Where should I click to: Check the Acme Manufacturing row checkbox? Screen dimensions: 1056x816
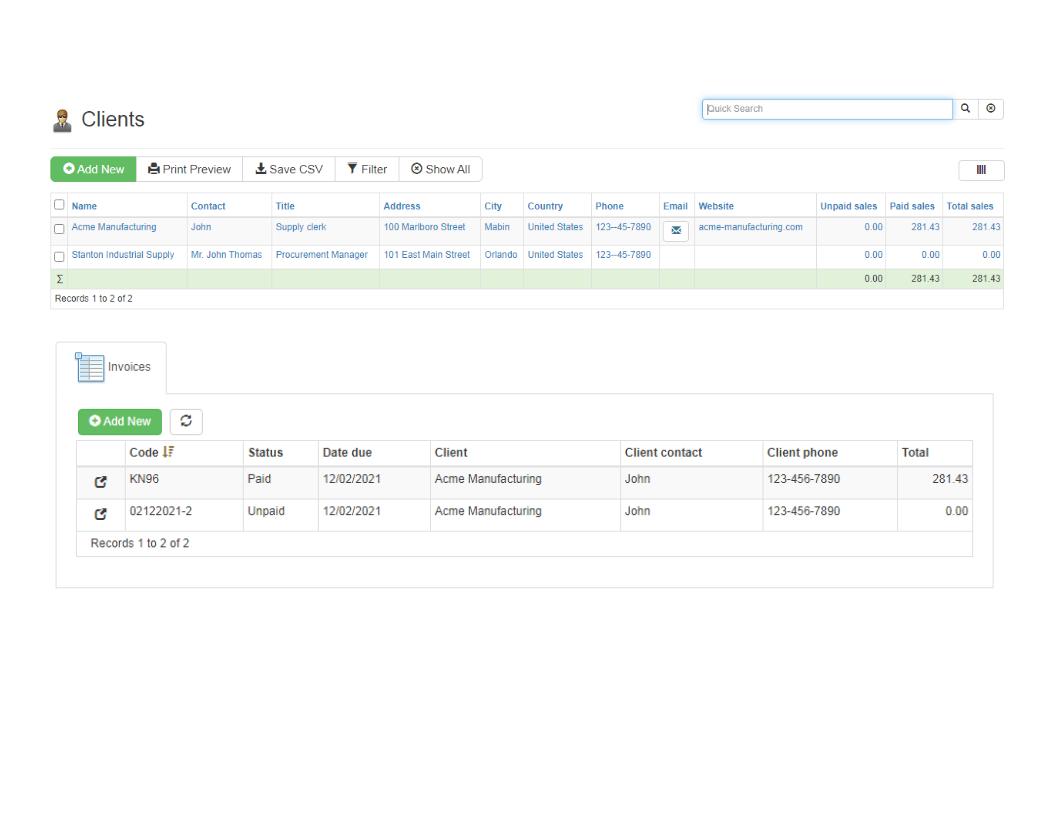pyautogui.click(x=59, y=229)
